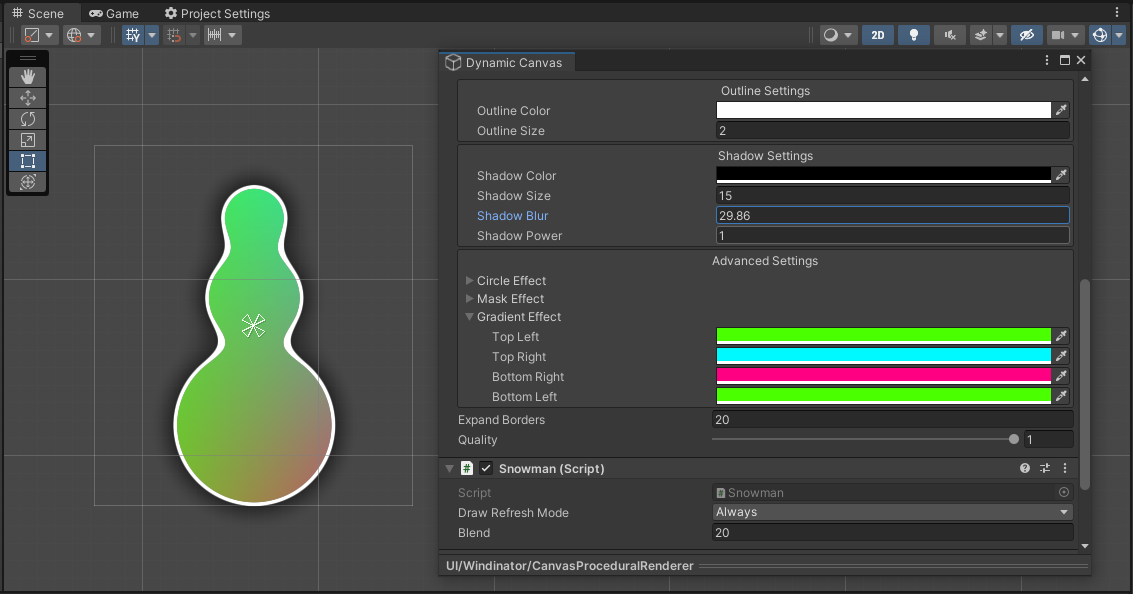Use eyedropper for Bottom Right color
The width and height of the screenshot is (1133, 594).
point(1061,376)
